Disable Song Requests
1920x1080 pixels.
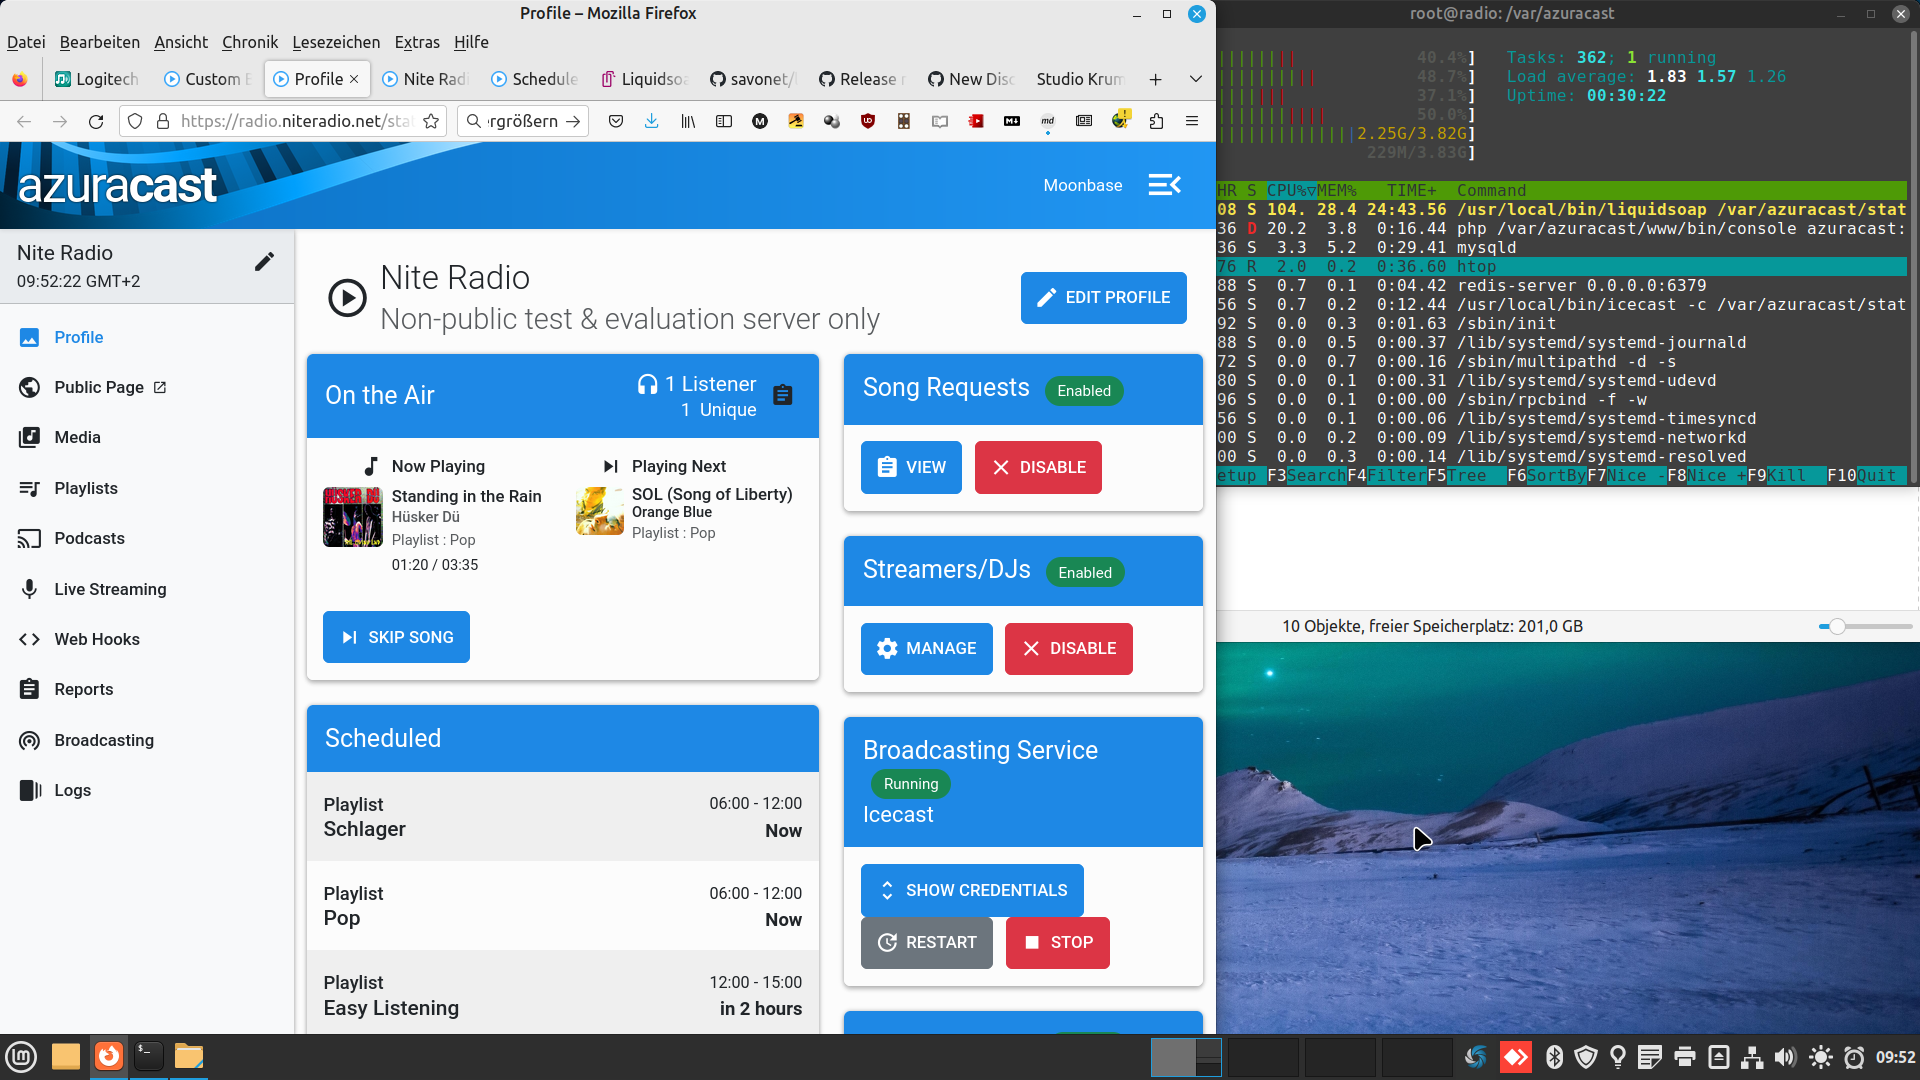click(x=1038, y=467)
